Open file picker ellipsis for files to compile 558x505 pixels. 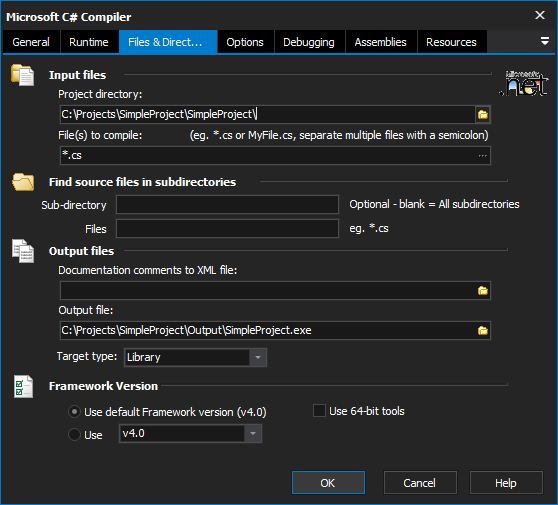(483, 156)
